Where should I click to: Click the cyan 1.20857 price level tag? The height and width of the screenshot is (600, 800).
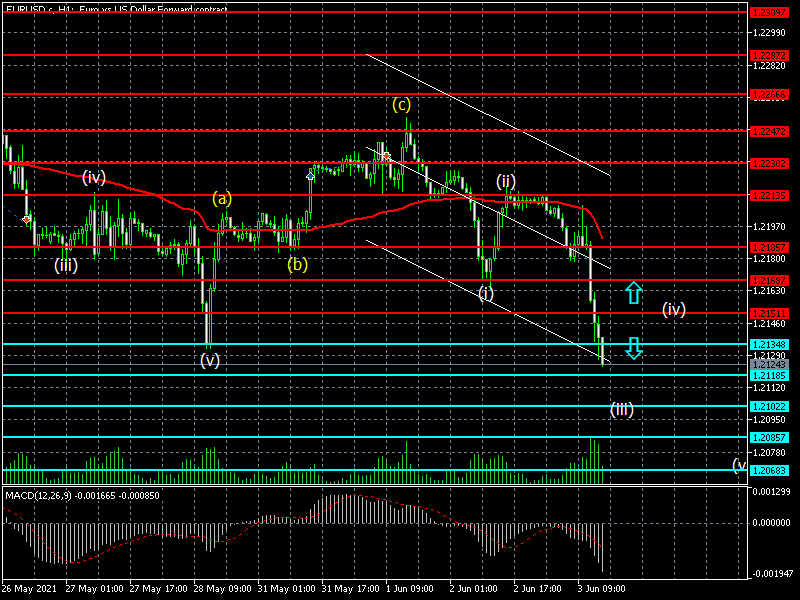click(x=769, y=438)
